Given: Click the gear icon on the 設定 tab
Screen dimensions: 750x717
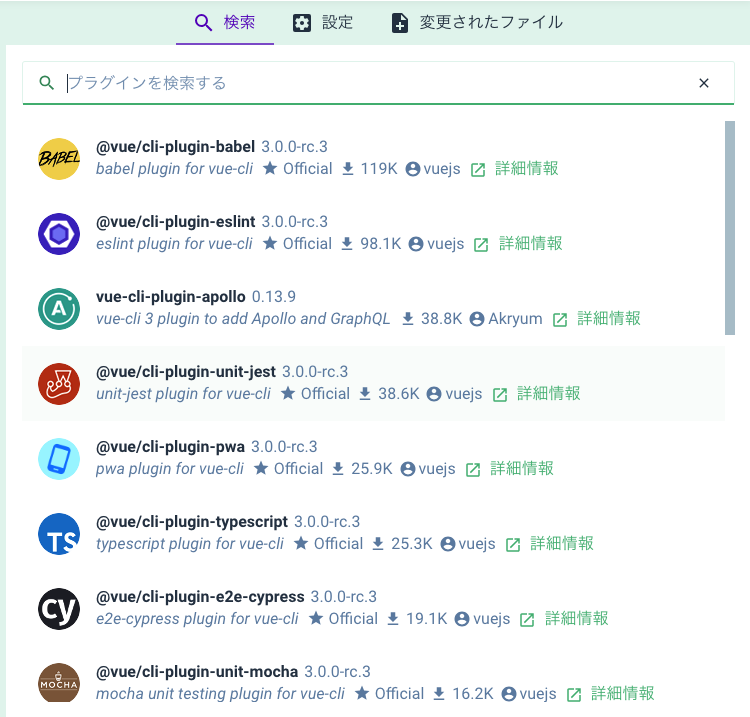Looking at the screenshot, I should pos(302,23).
